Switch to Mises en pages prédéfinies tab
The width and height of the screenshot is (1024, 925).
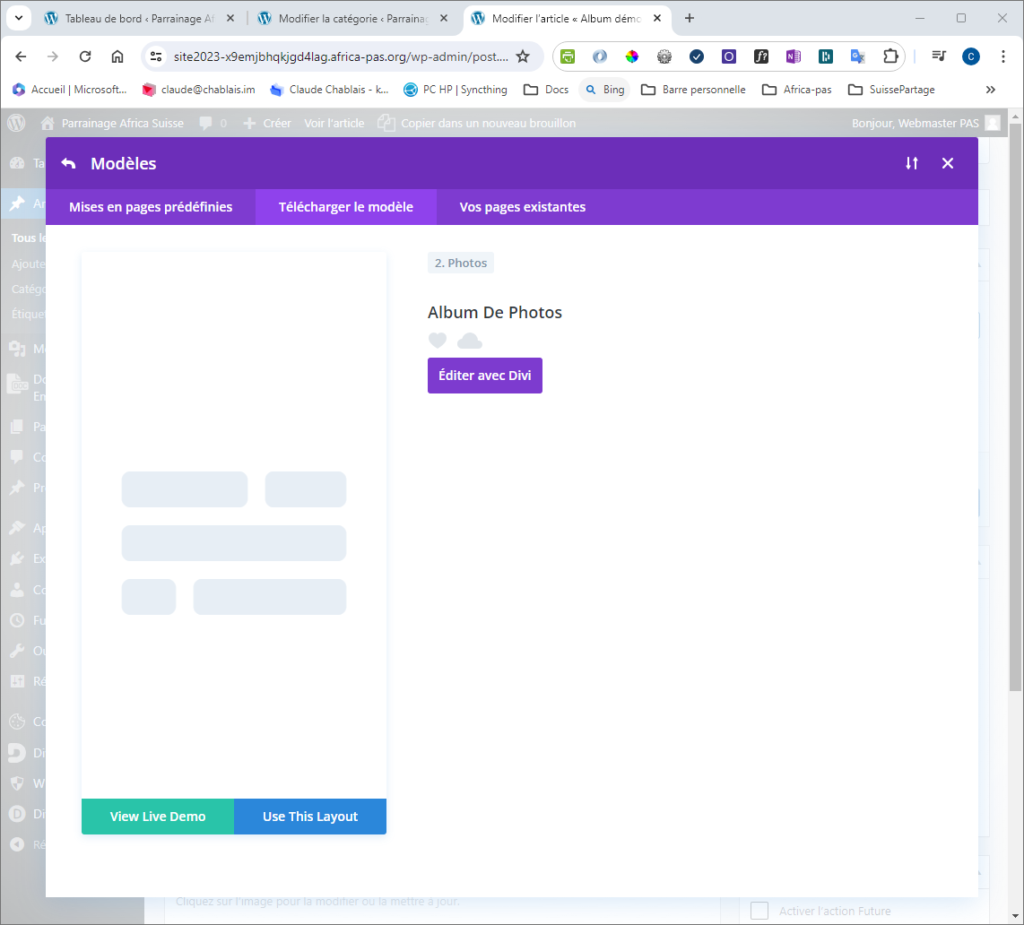pyautogui.click(x=150, y=207)
